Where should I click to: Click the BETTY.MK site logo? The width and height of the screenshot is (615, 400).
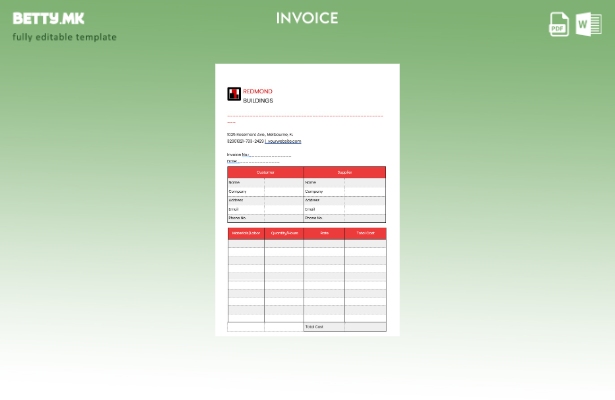coord(49,18)
